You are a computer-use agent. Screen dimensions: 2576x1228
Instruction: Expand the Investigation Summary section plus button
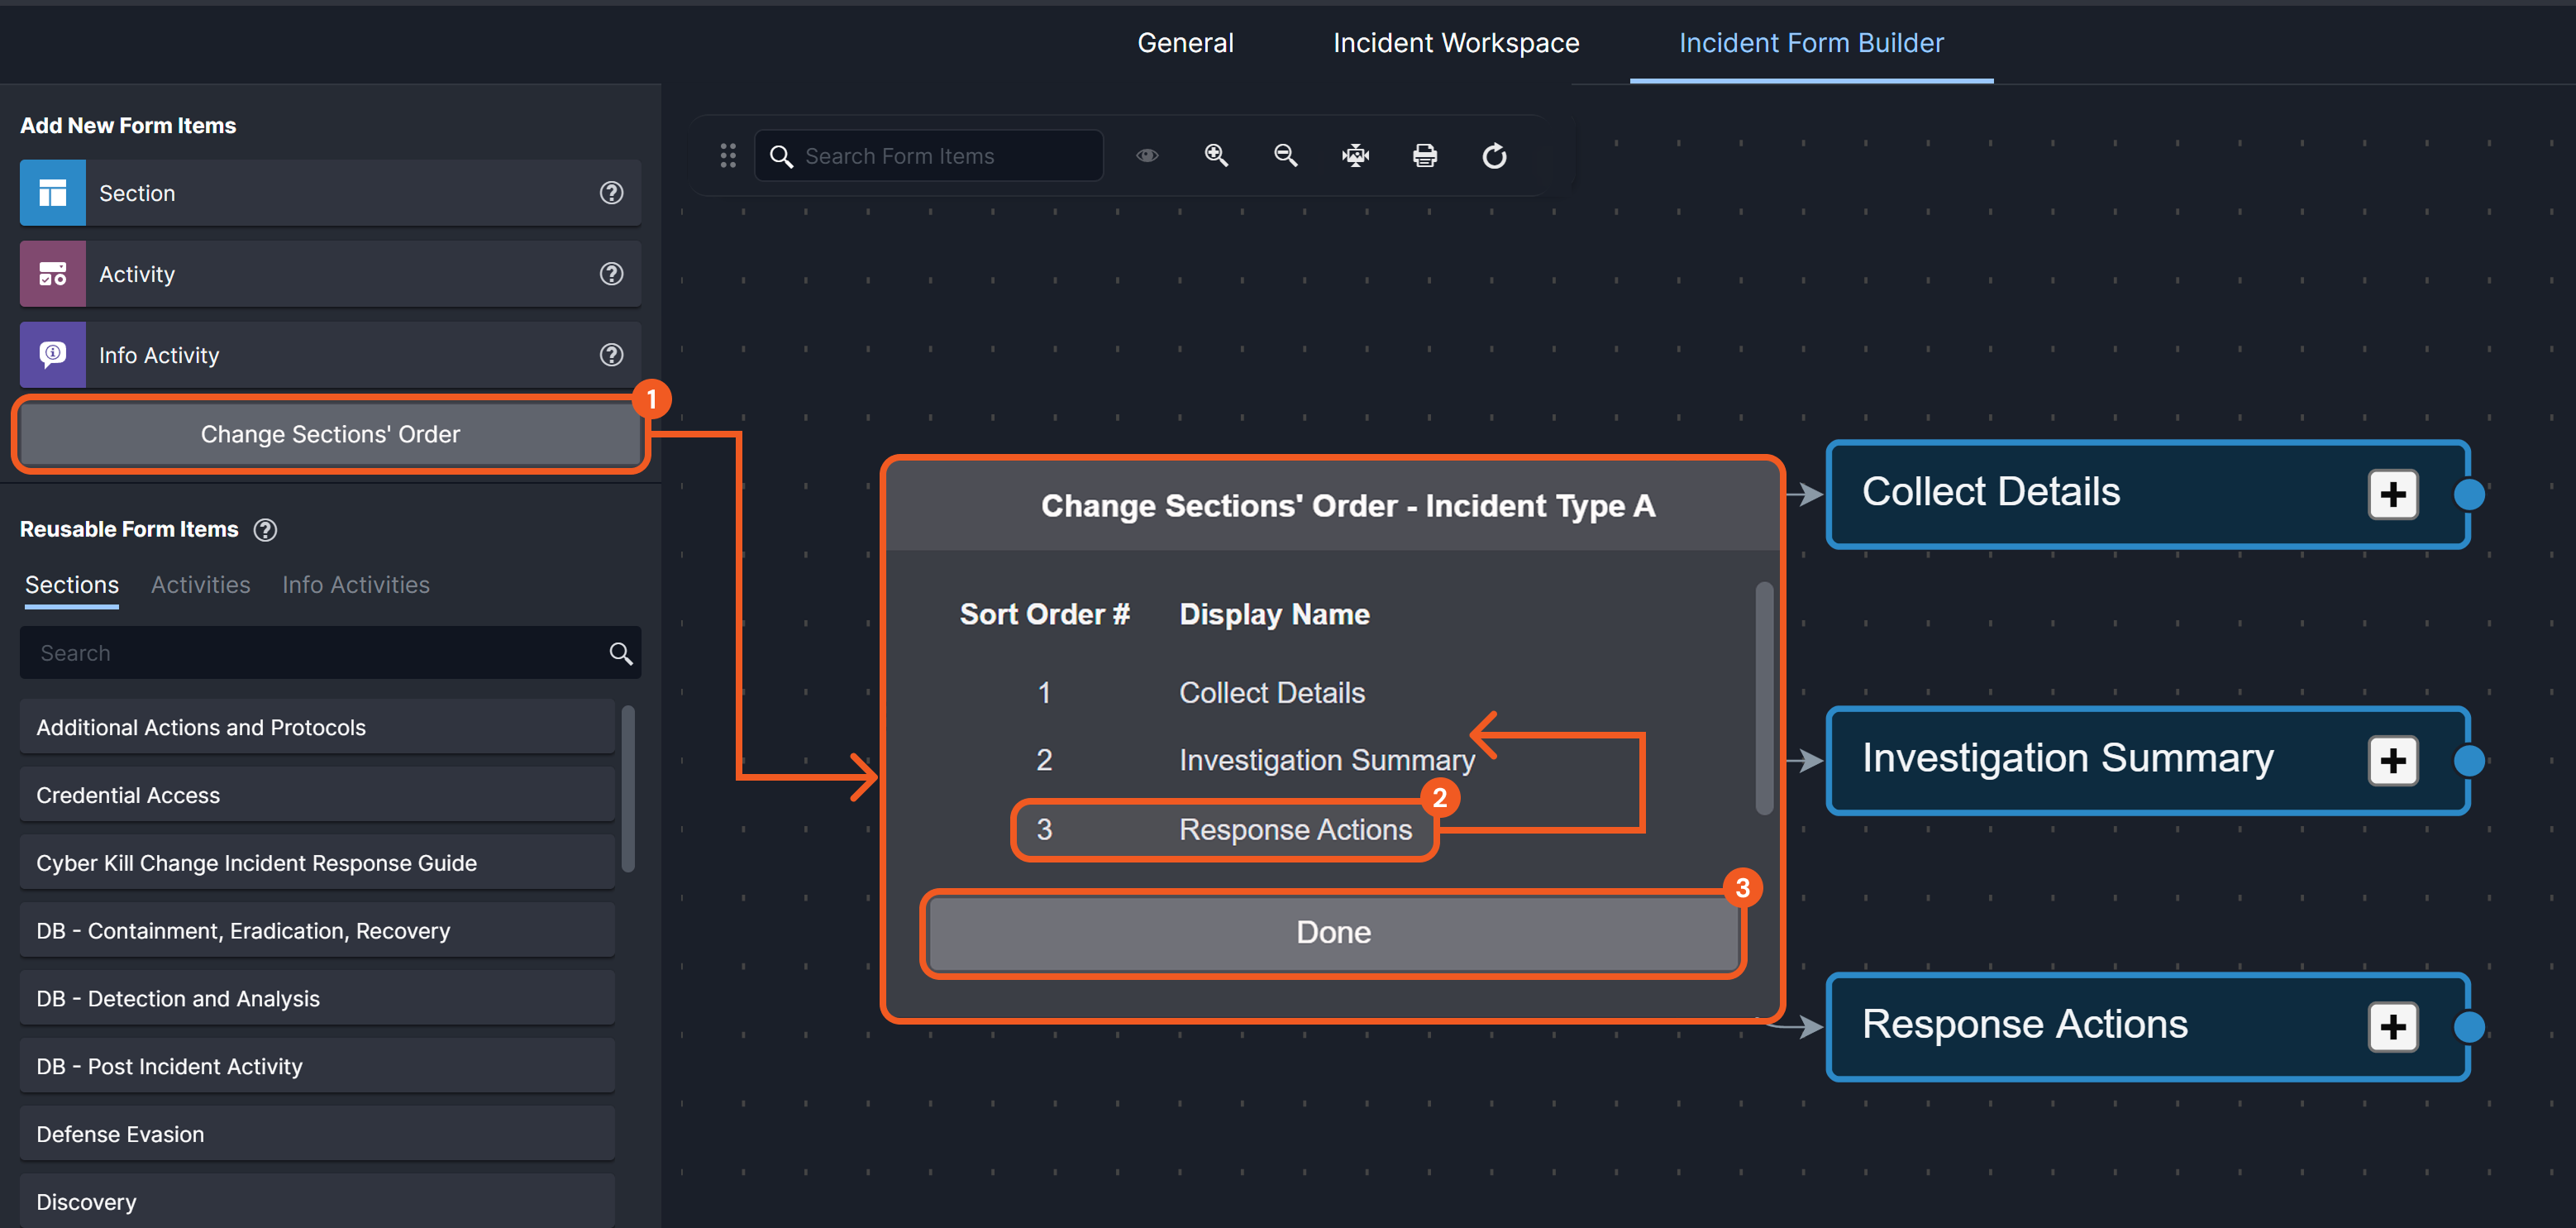point(2392,761)
